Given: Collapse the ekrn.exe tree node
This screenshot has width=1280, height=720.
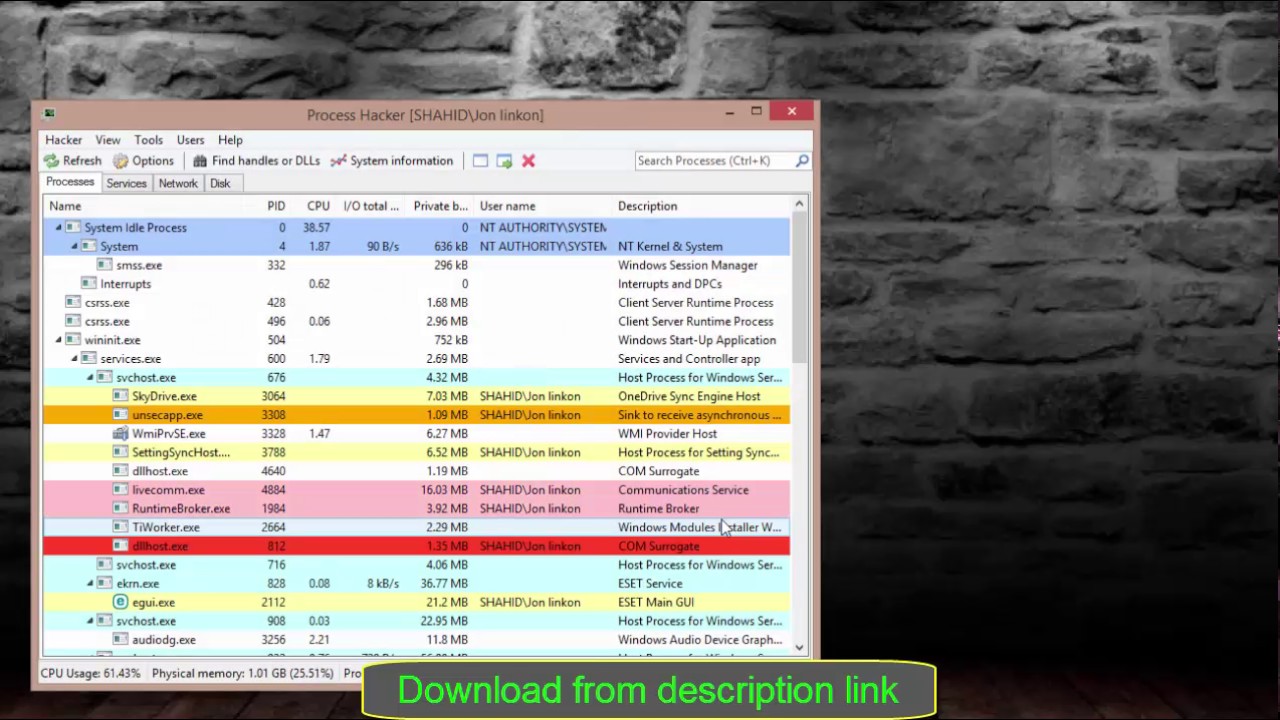Looking at the screenshot, I should (x=91, y=584).
